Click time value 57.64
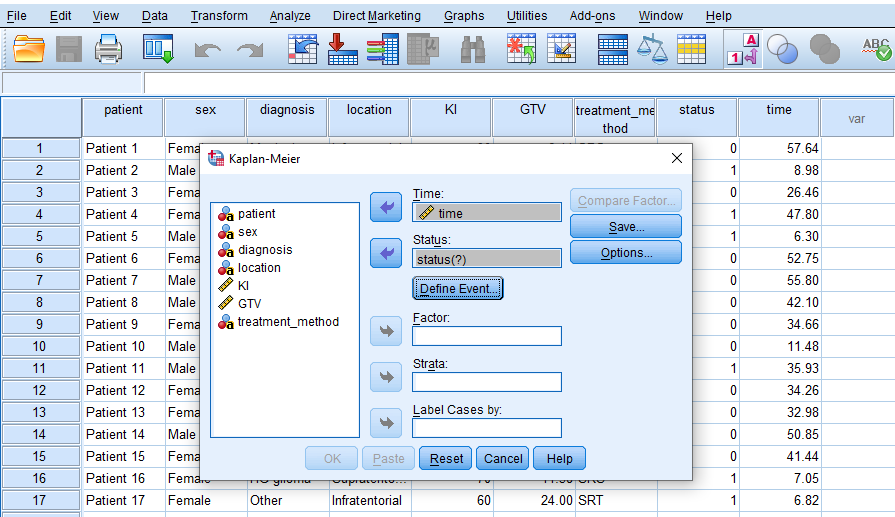This screenshot has width=895, height=517. 779,148
